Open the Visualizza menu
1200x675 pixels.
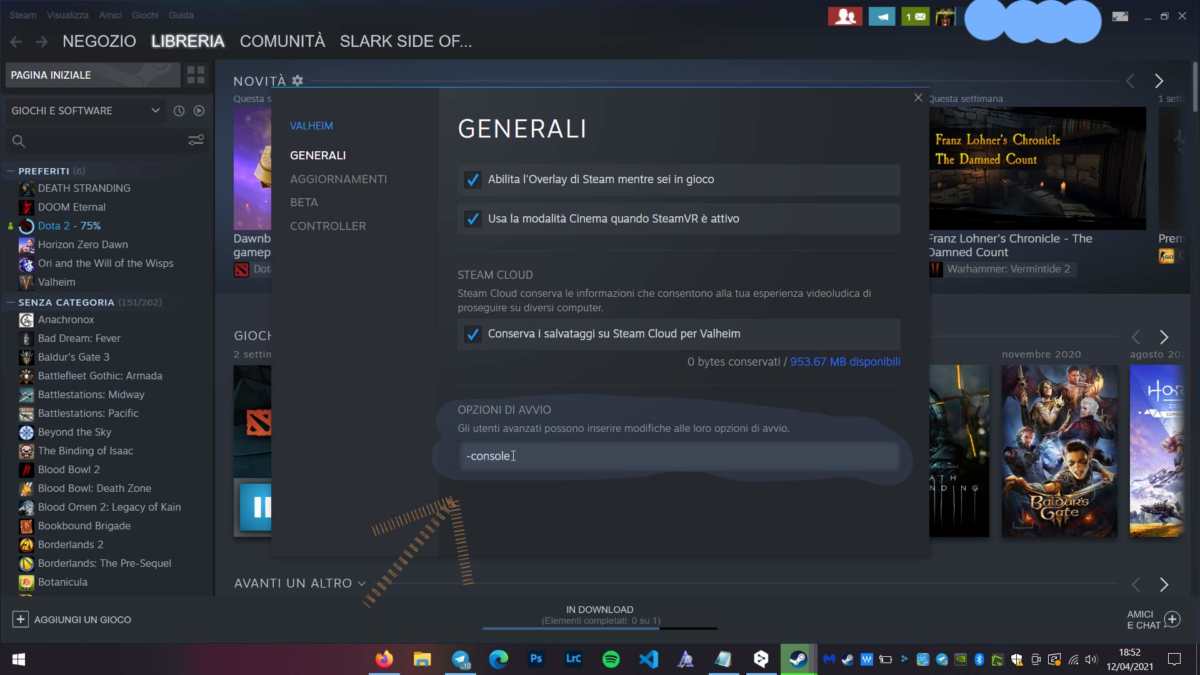point(68,16)
